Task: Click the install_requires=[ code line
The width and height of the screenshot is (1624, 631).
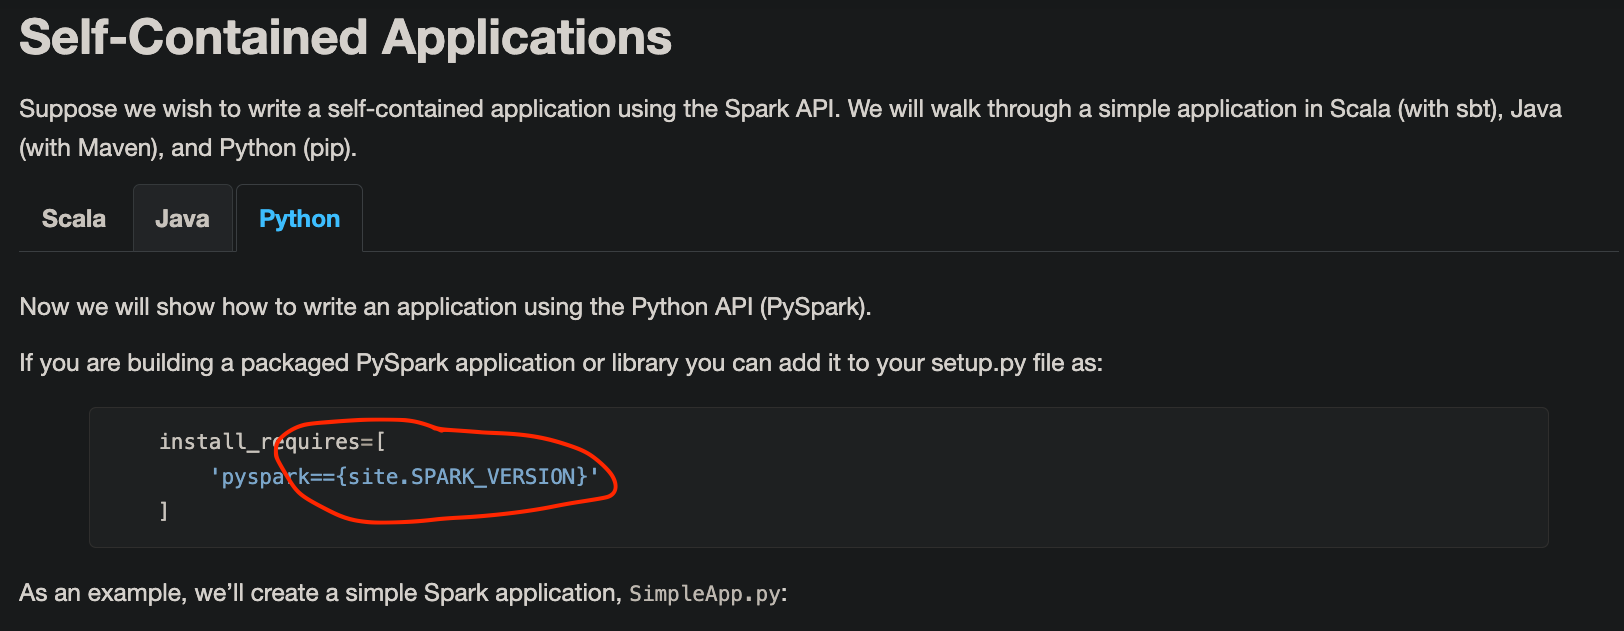Action: pos(272,441)
